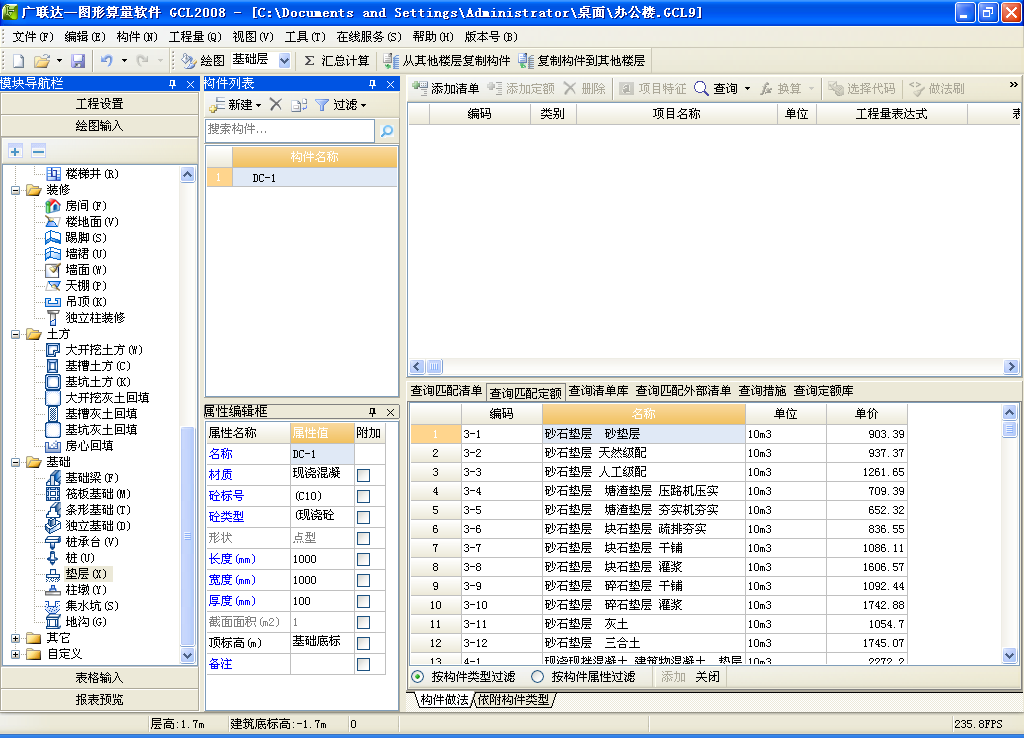This screenshot has width=1024, height=738.
Task: Enable the 厚度 attachment checkbox
Action: 364,602
